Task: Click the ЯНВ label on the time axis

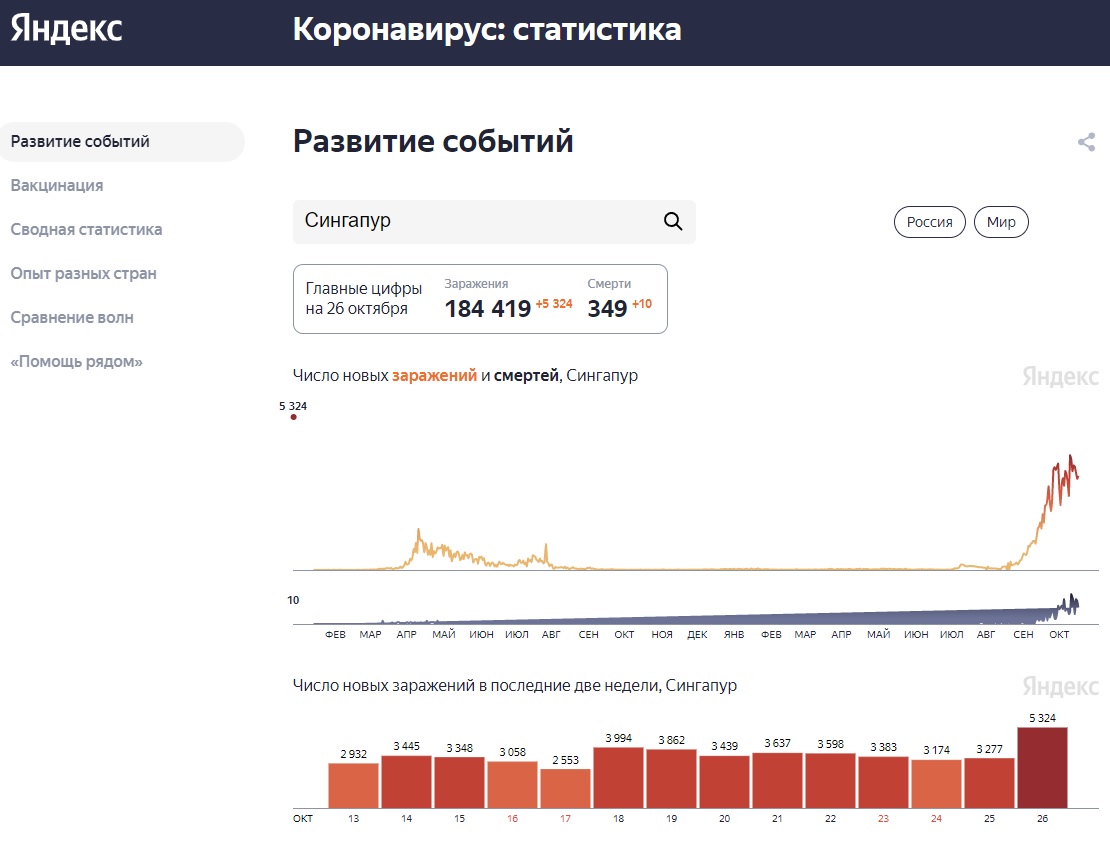Action: pos(734,634)
